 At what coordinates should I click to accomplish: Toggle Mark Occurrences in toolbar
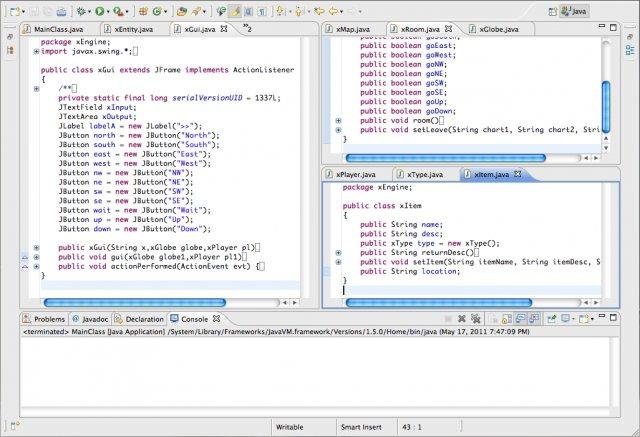pyautogui.click(x=235, y=11)
